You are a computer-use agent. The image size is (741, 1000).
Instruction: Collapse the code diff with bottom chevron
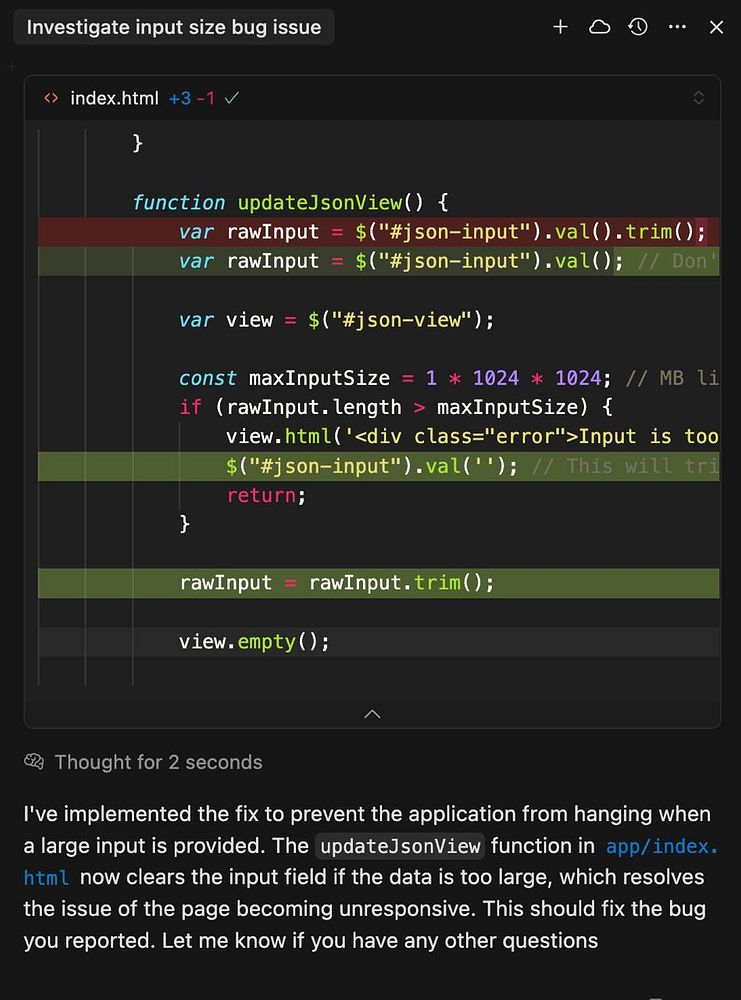(x=372, y=714)
